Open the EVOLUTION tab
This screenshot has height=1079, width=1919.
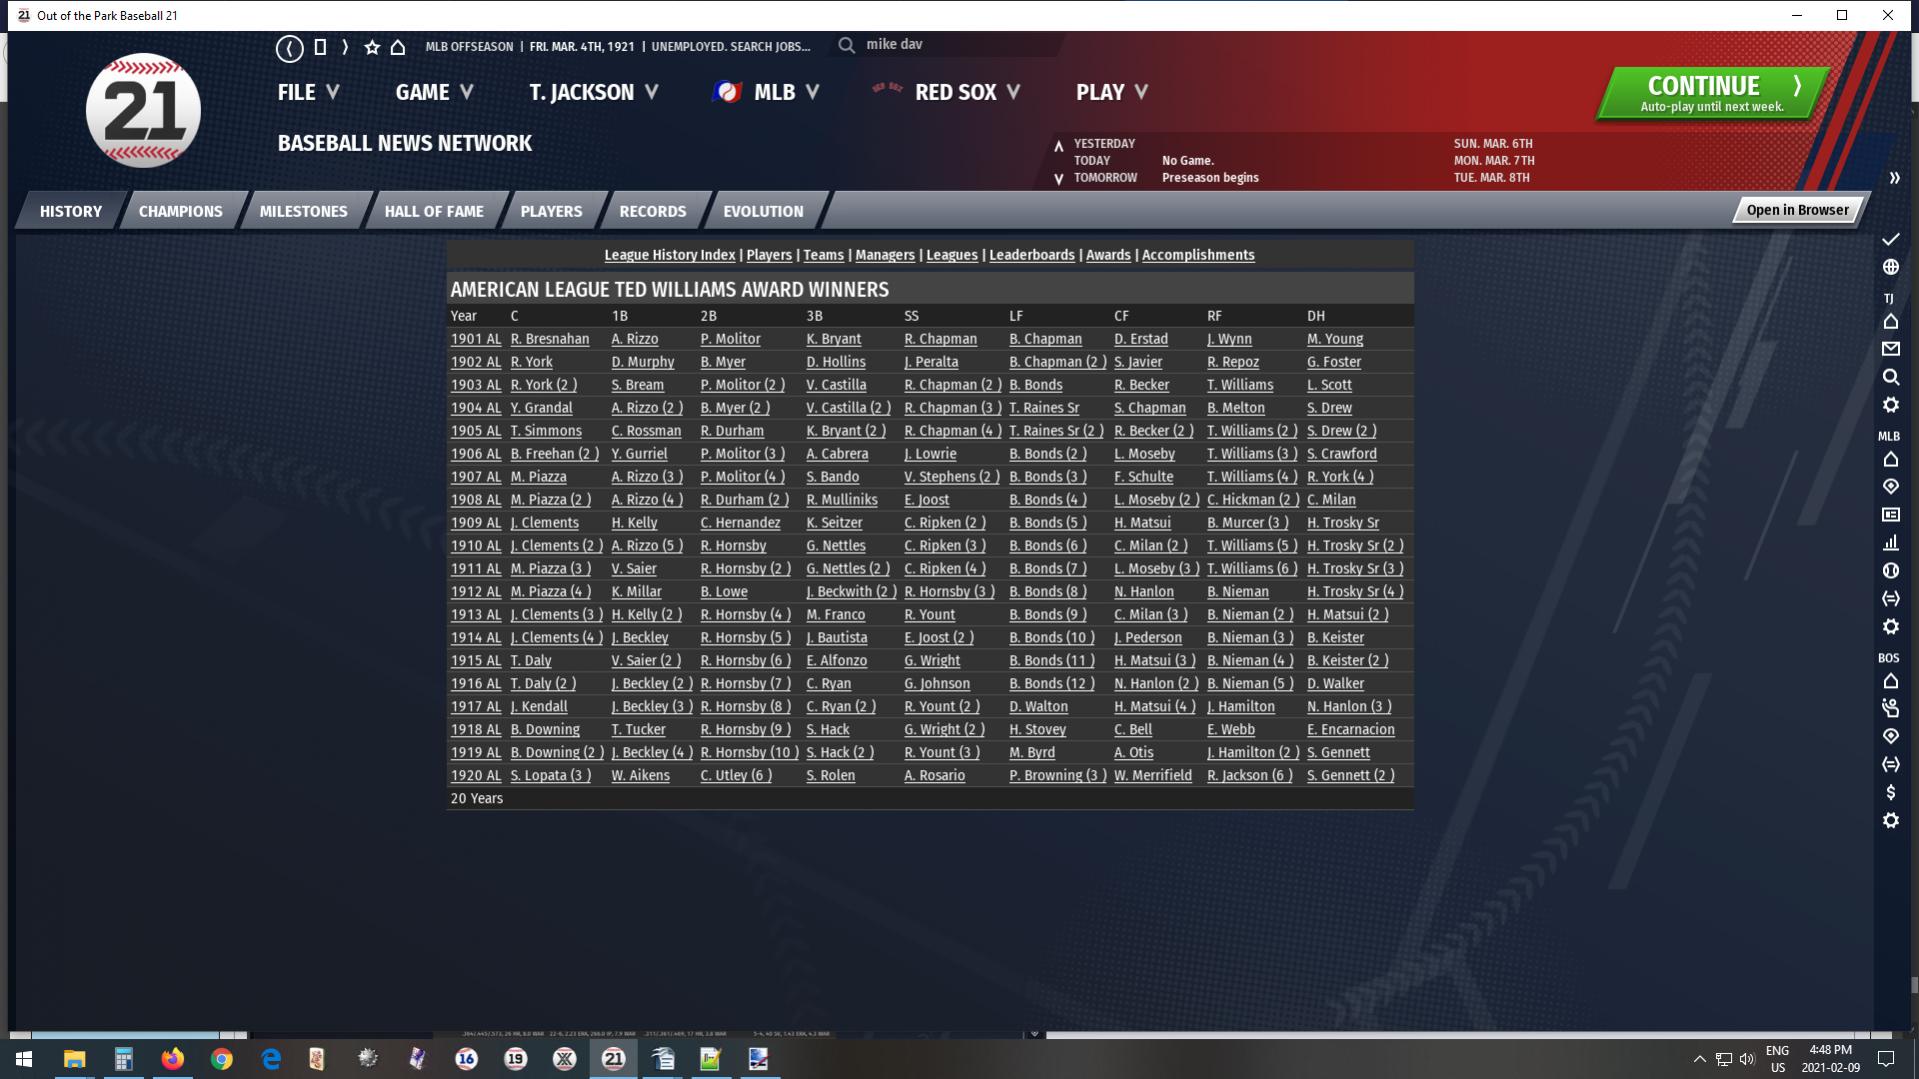coord(763,211)
